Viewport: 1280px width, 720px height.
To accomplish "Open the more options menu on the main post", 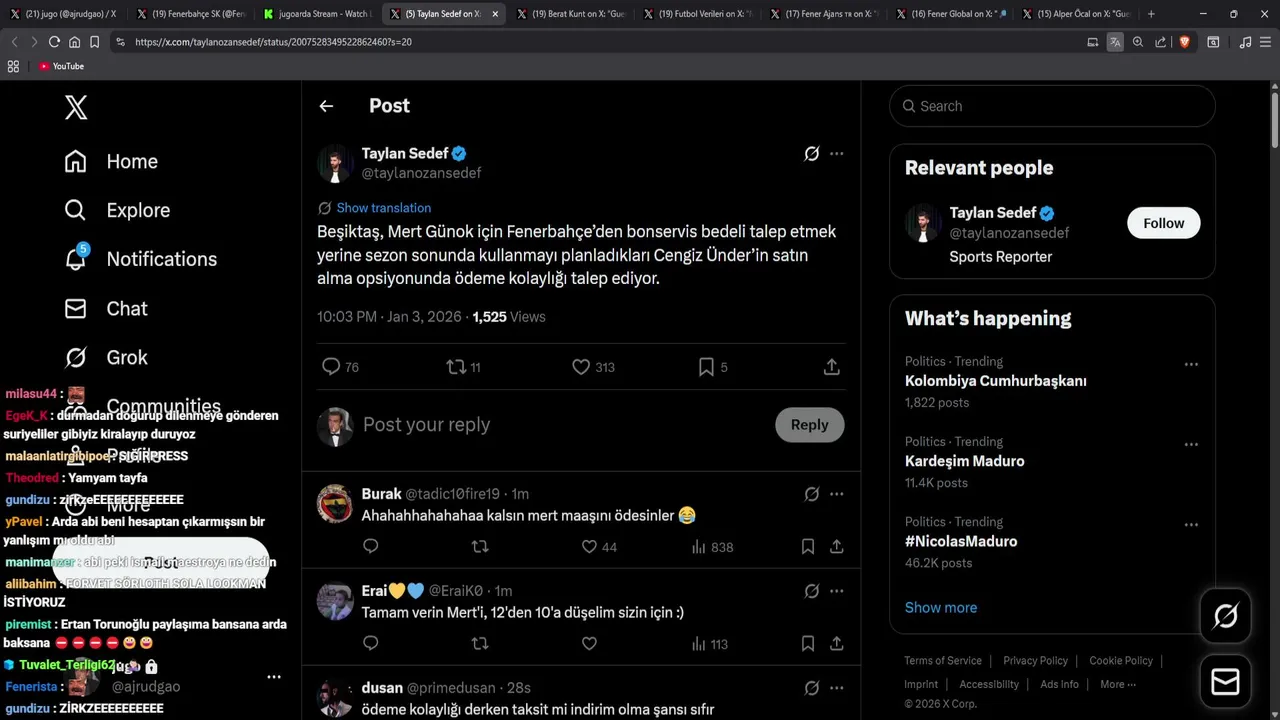I will [x=837, y=153].
